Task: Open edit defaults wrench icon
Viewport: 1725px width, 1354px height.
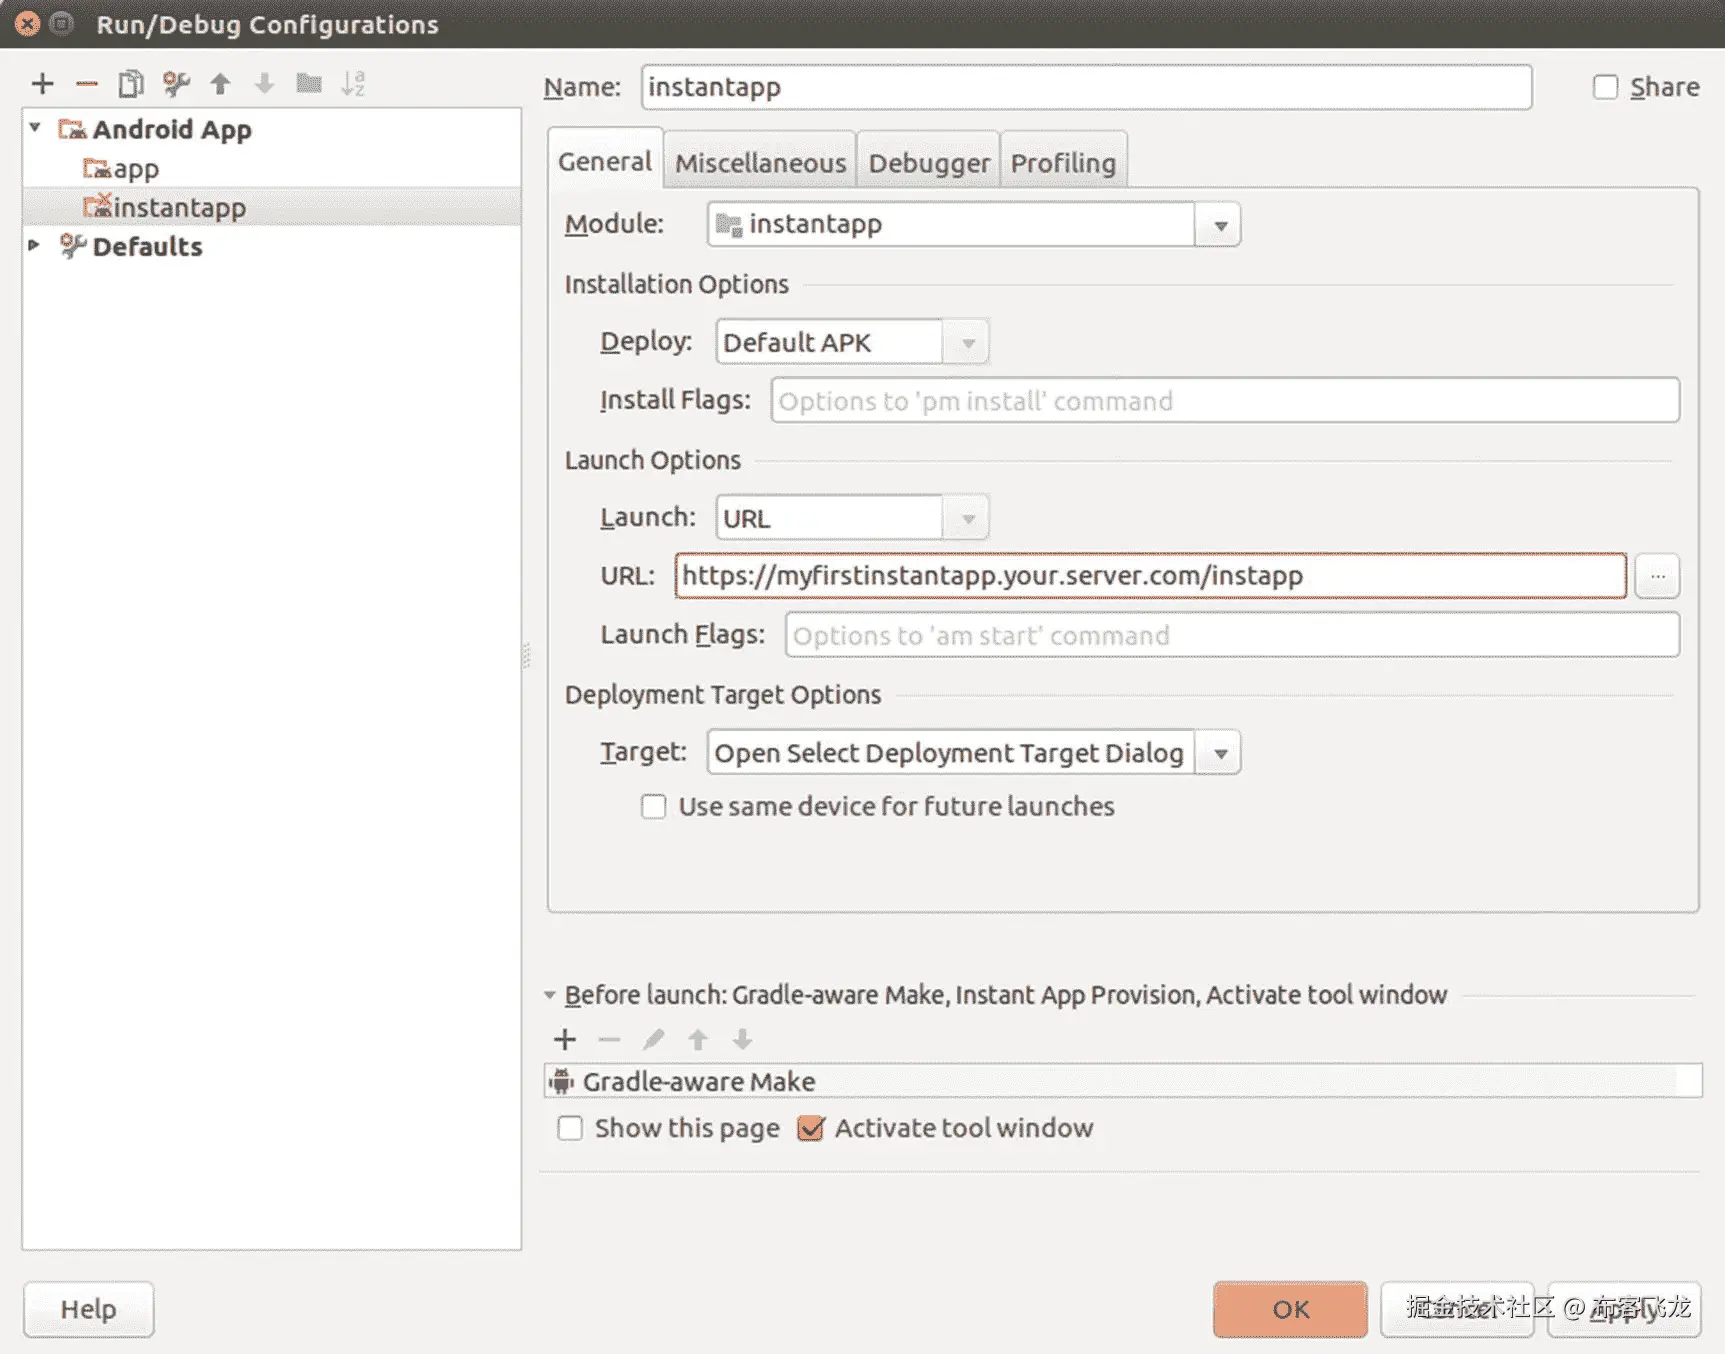Action: (176, 84)
